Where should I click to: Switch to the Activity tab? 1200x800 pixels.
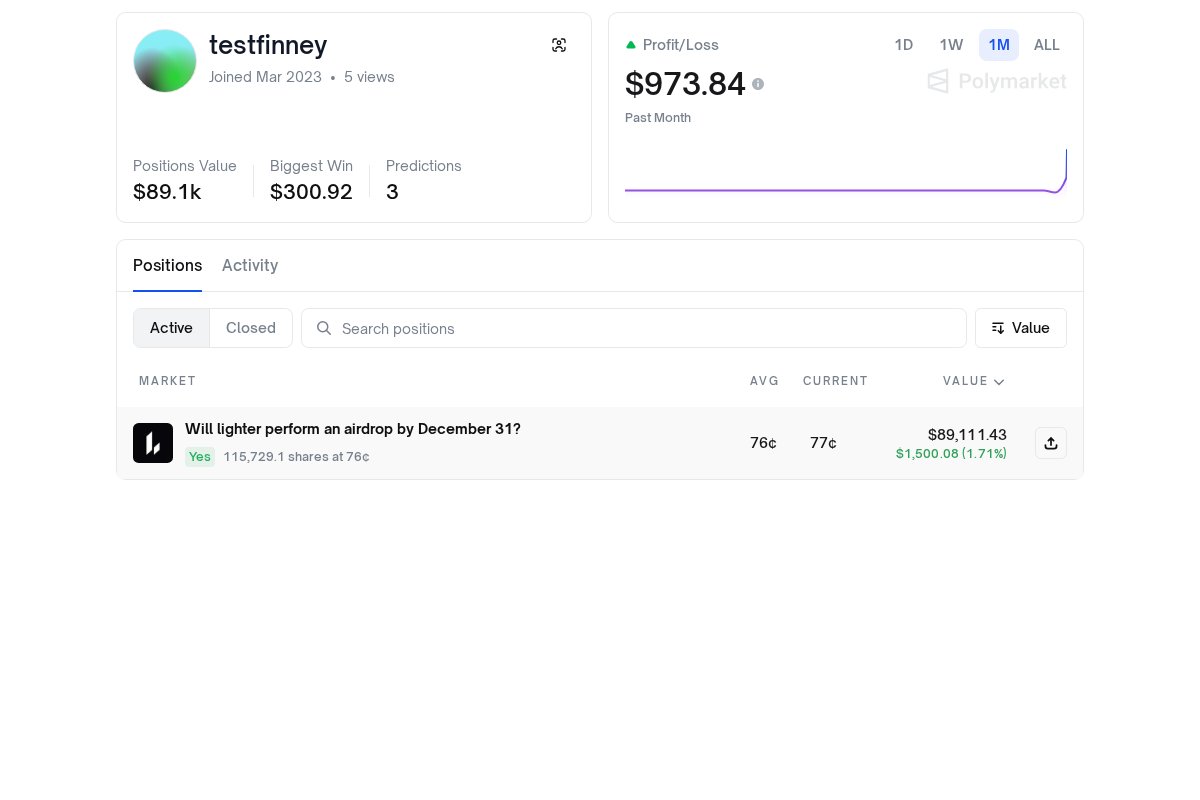[250, 265]
